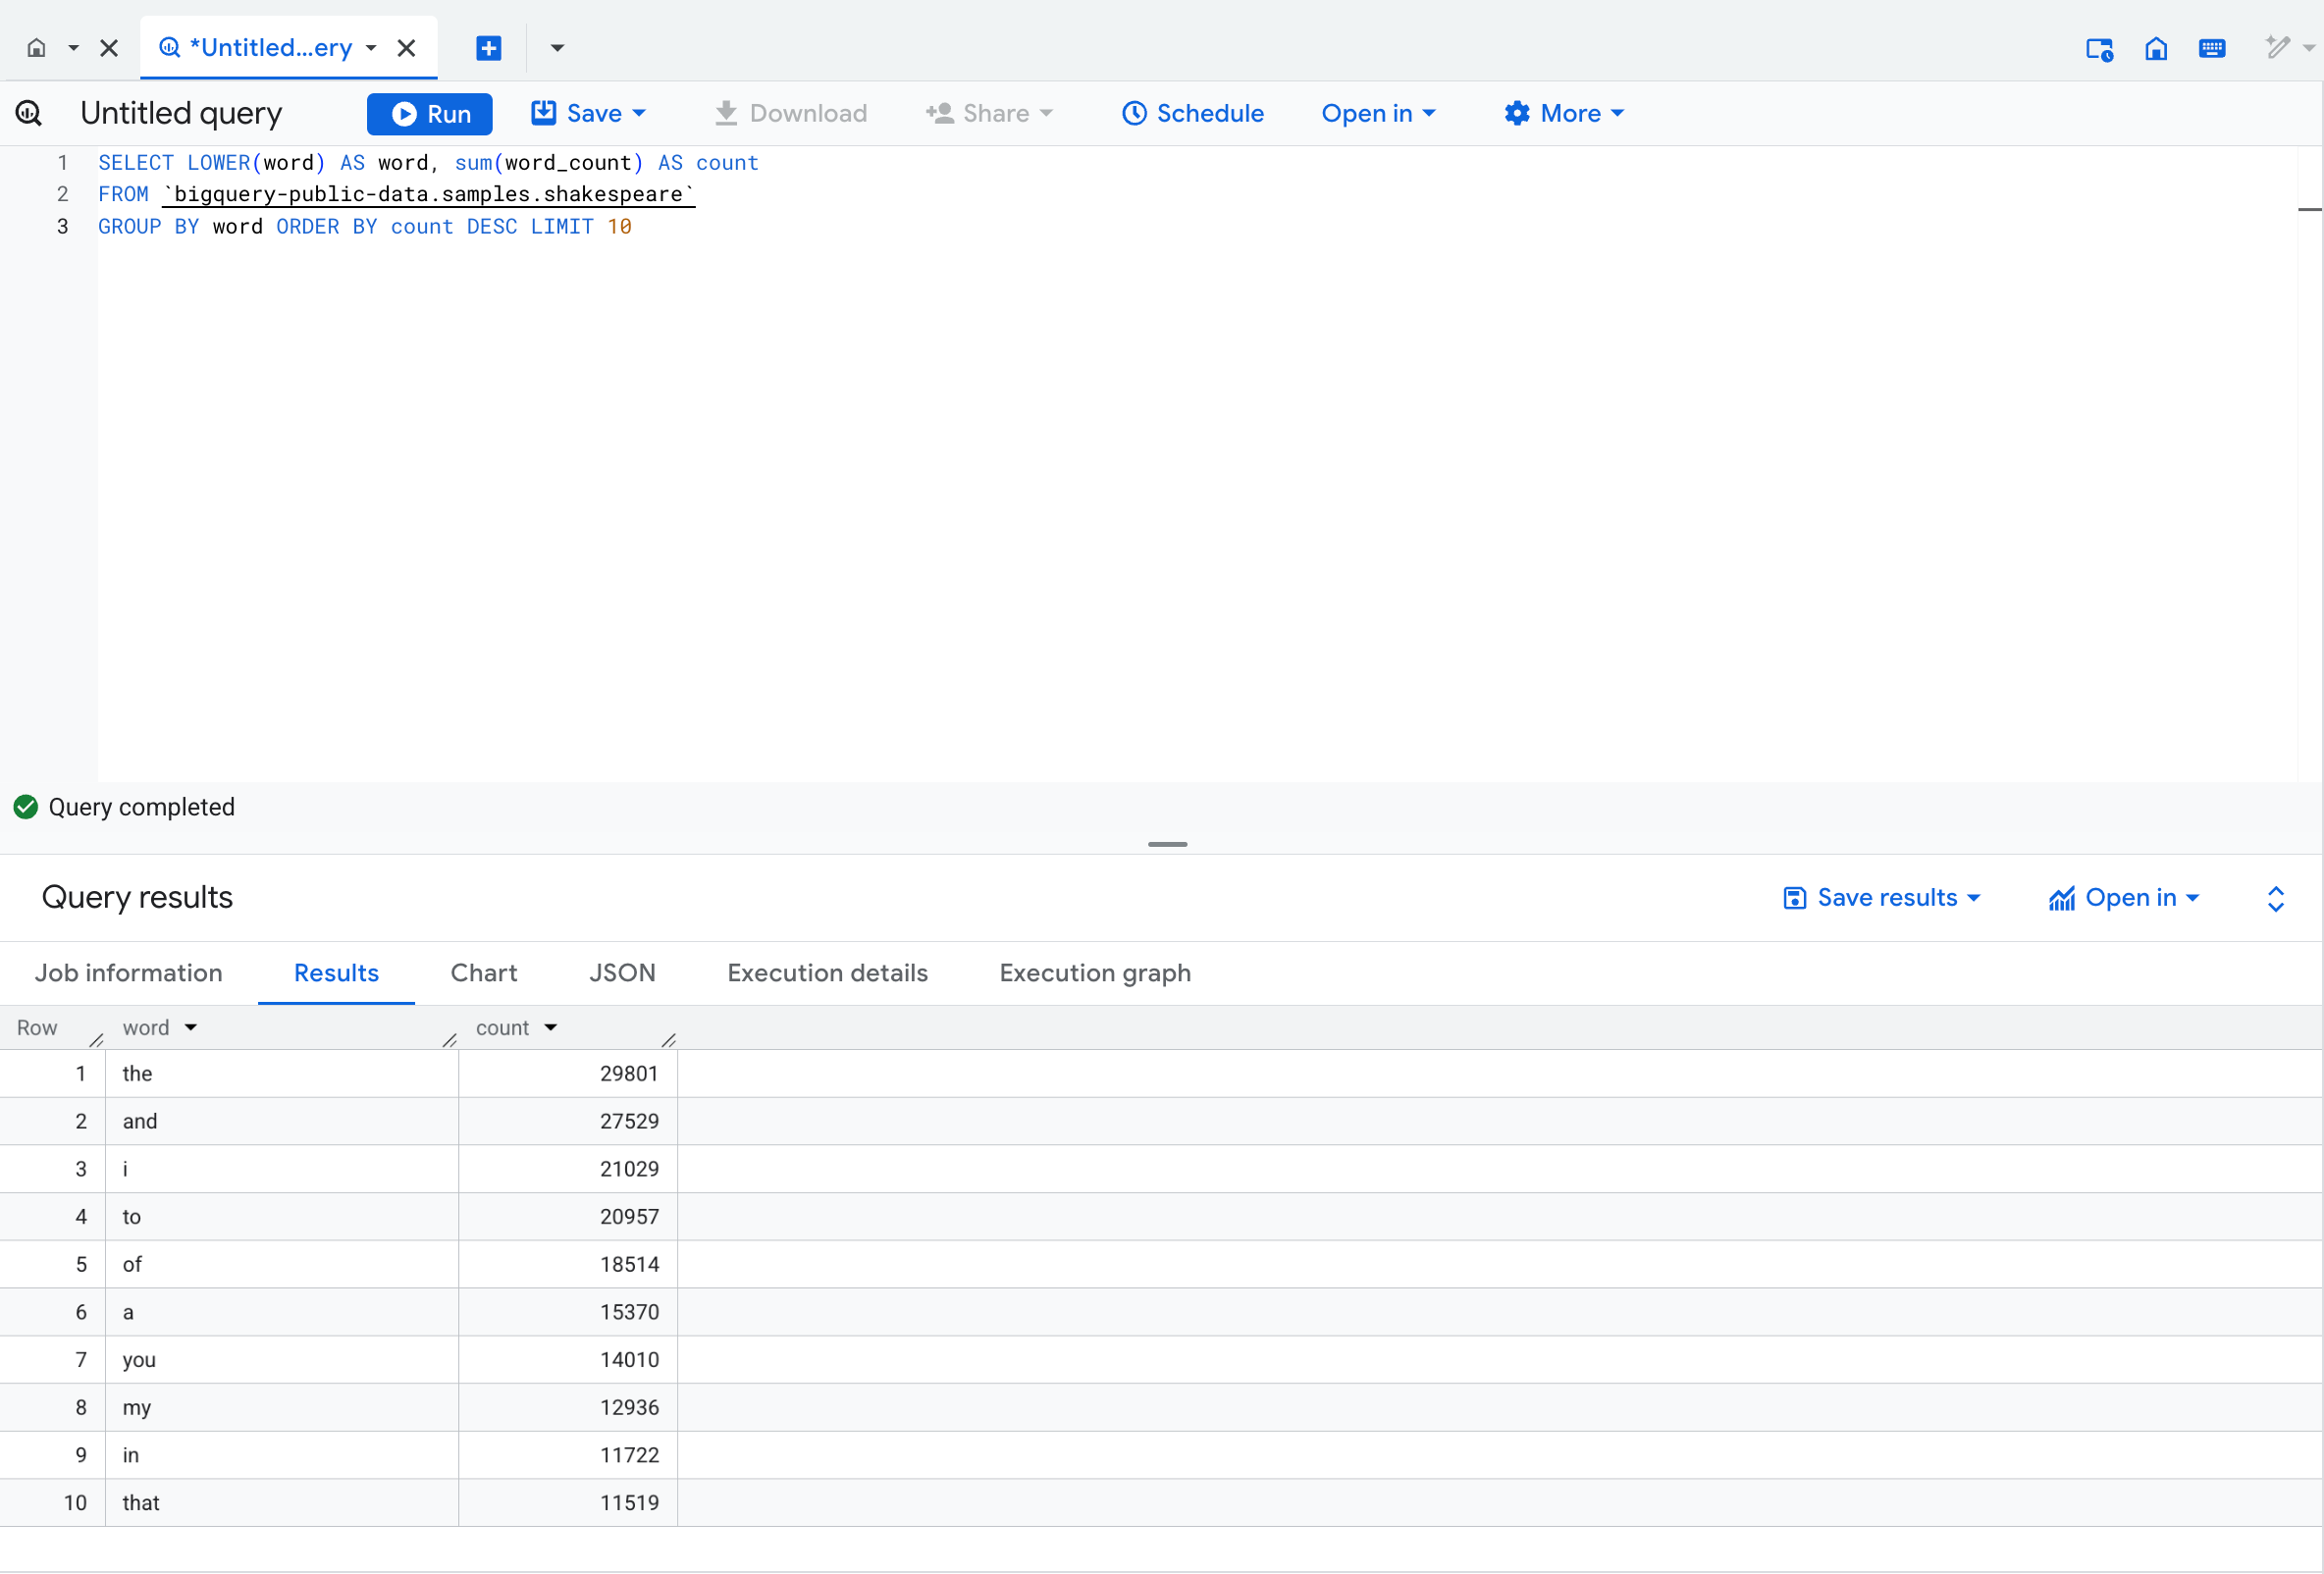The width and height of the screenshot is (2324, 1574).
Task: Open the Share menu
Action: pos(989,113)
